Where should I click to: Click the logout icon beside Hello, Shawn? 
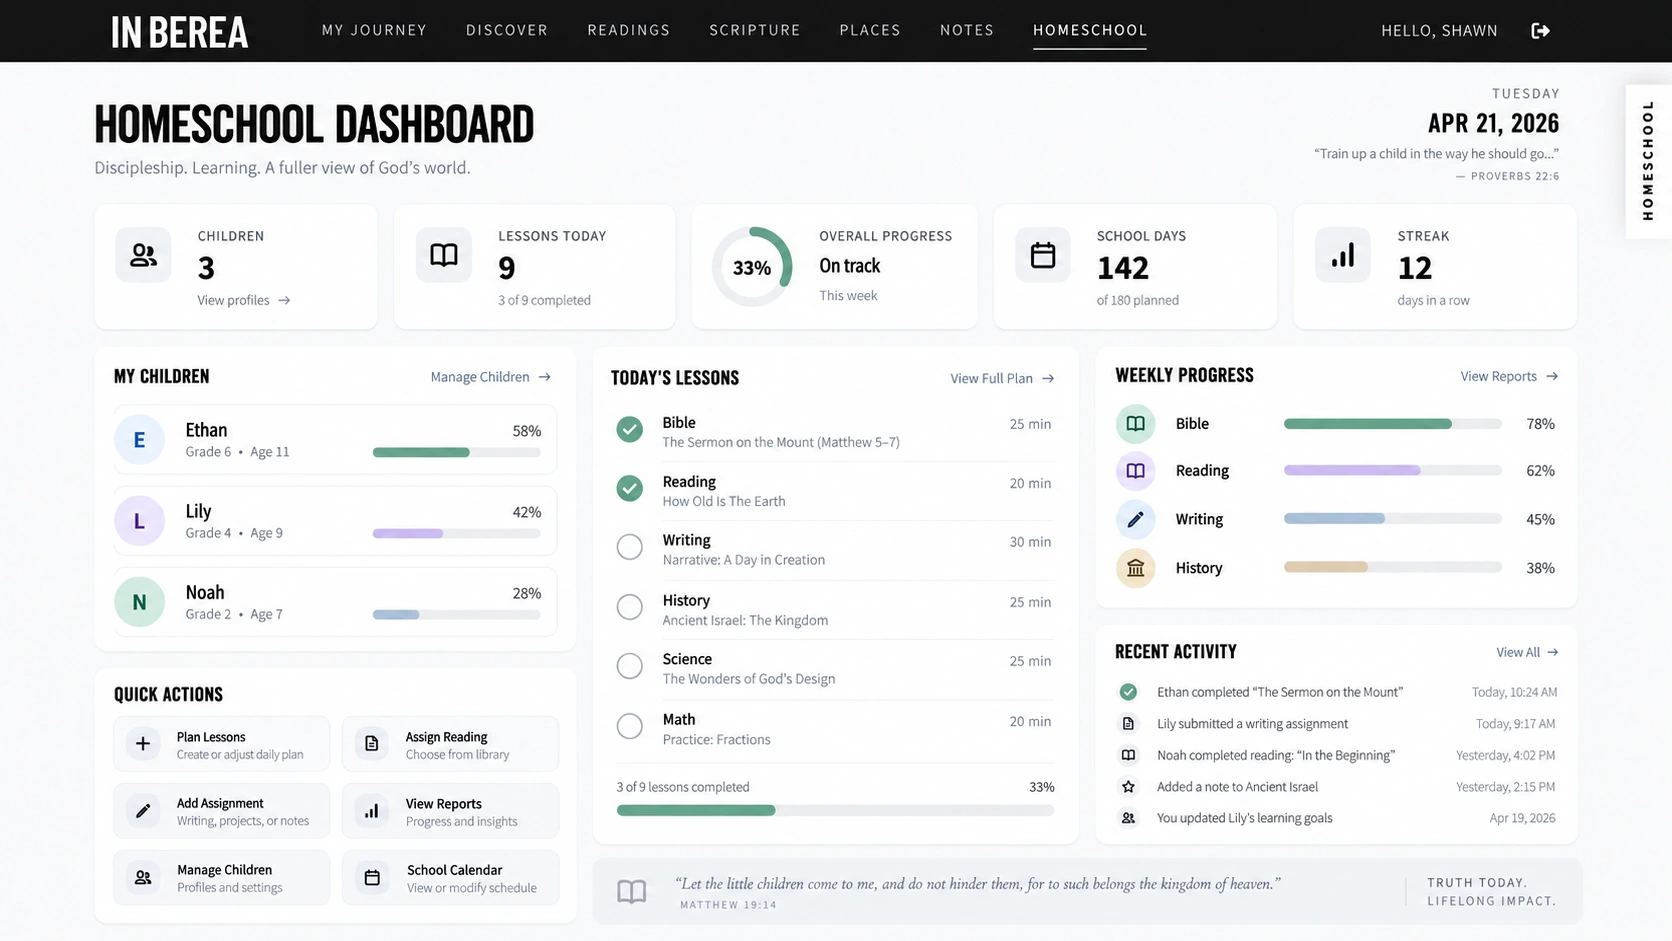(x=1540, y=31)
